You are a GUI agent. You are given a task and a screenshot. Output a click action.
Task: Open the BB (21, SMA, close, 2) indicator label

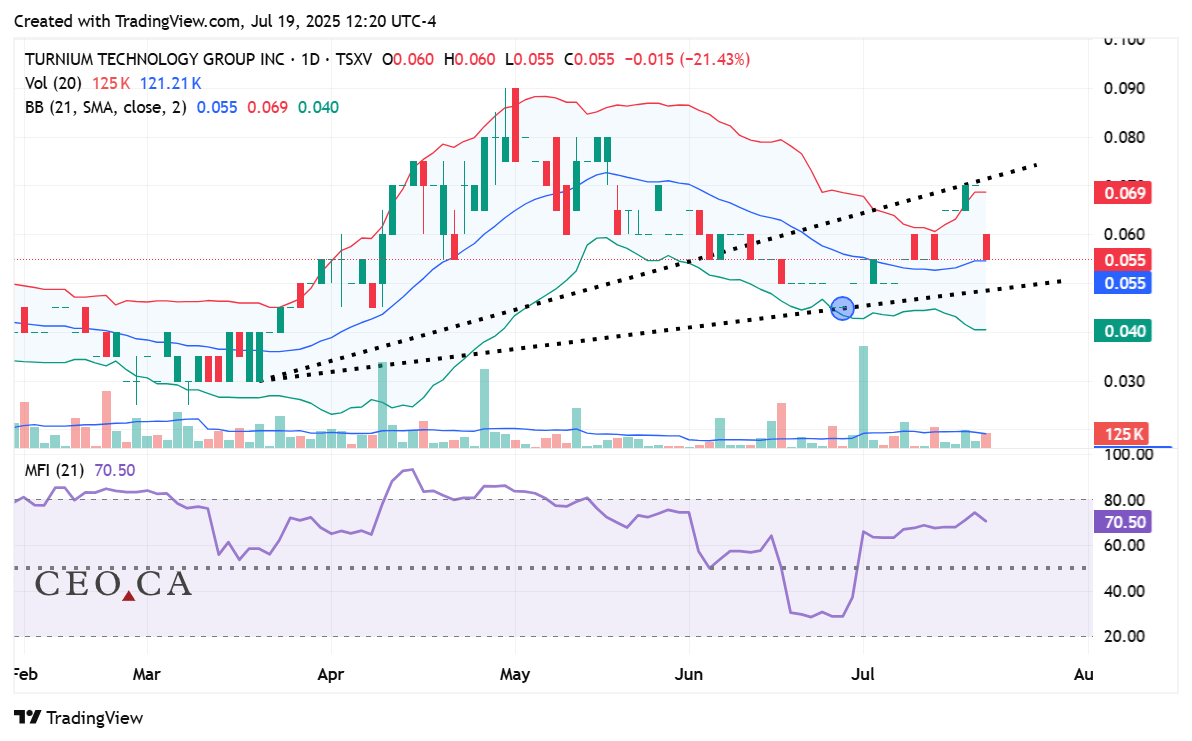[106, 107]
